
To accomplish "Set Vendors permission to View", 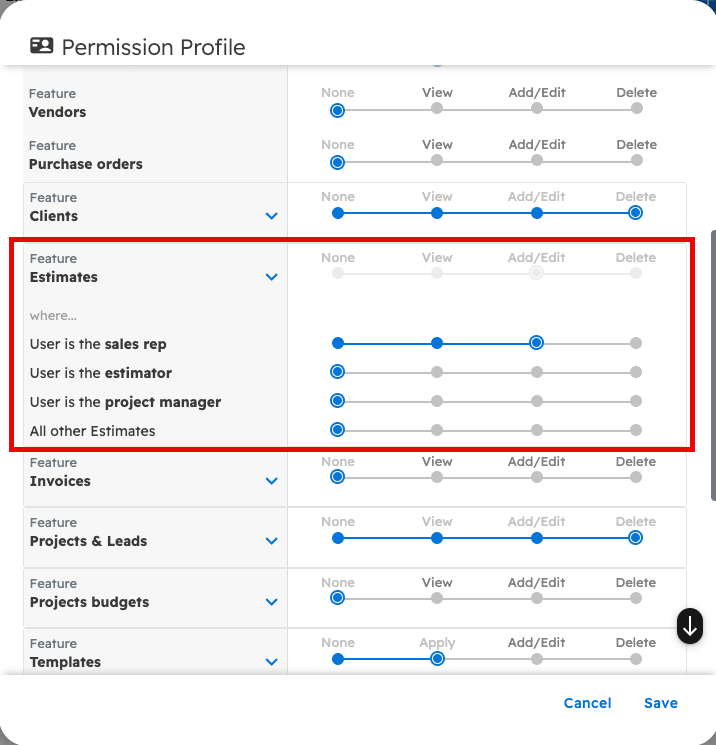I will pos(437,109).
